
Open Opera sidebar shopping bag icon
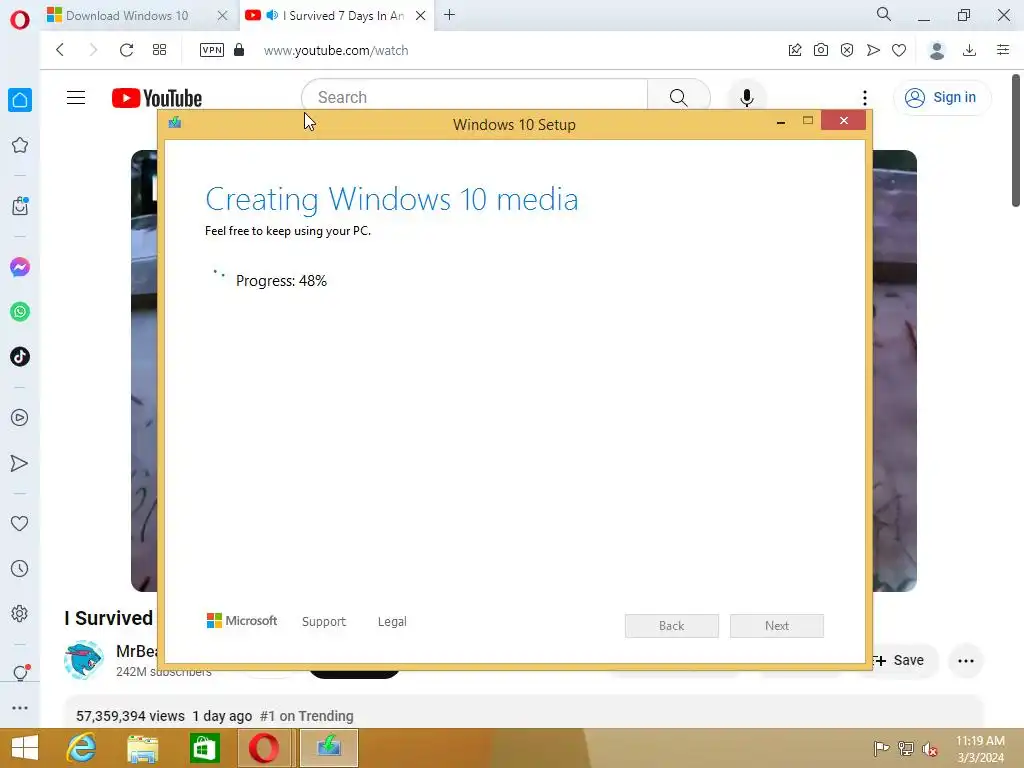20,206
